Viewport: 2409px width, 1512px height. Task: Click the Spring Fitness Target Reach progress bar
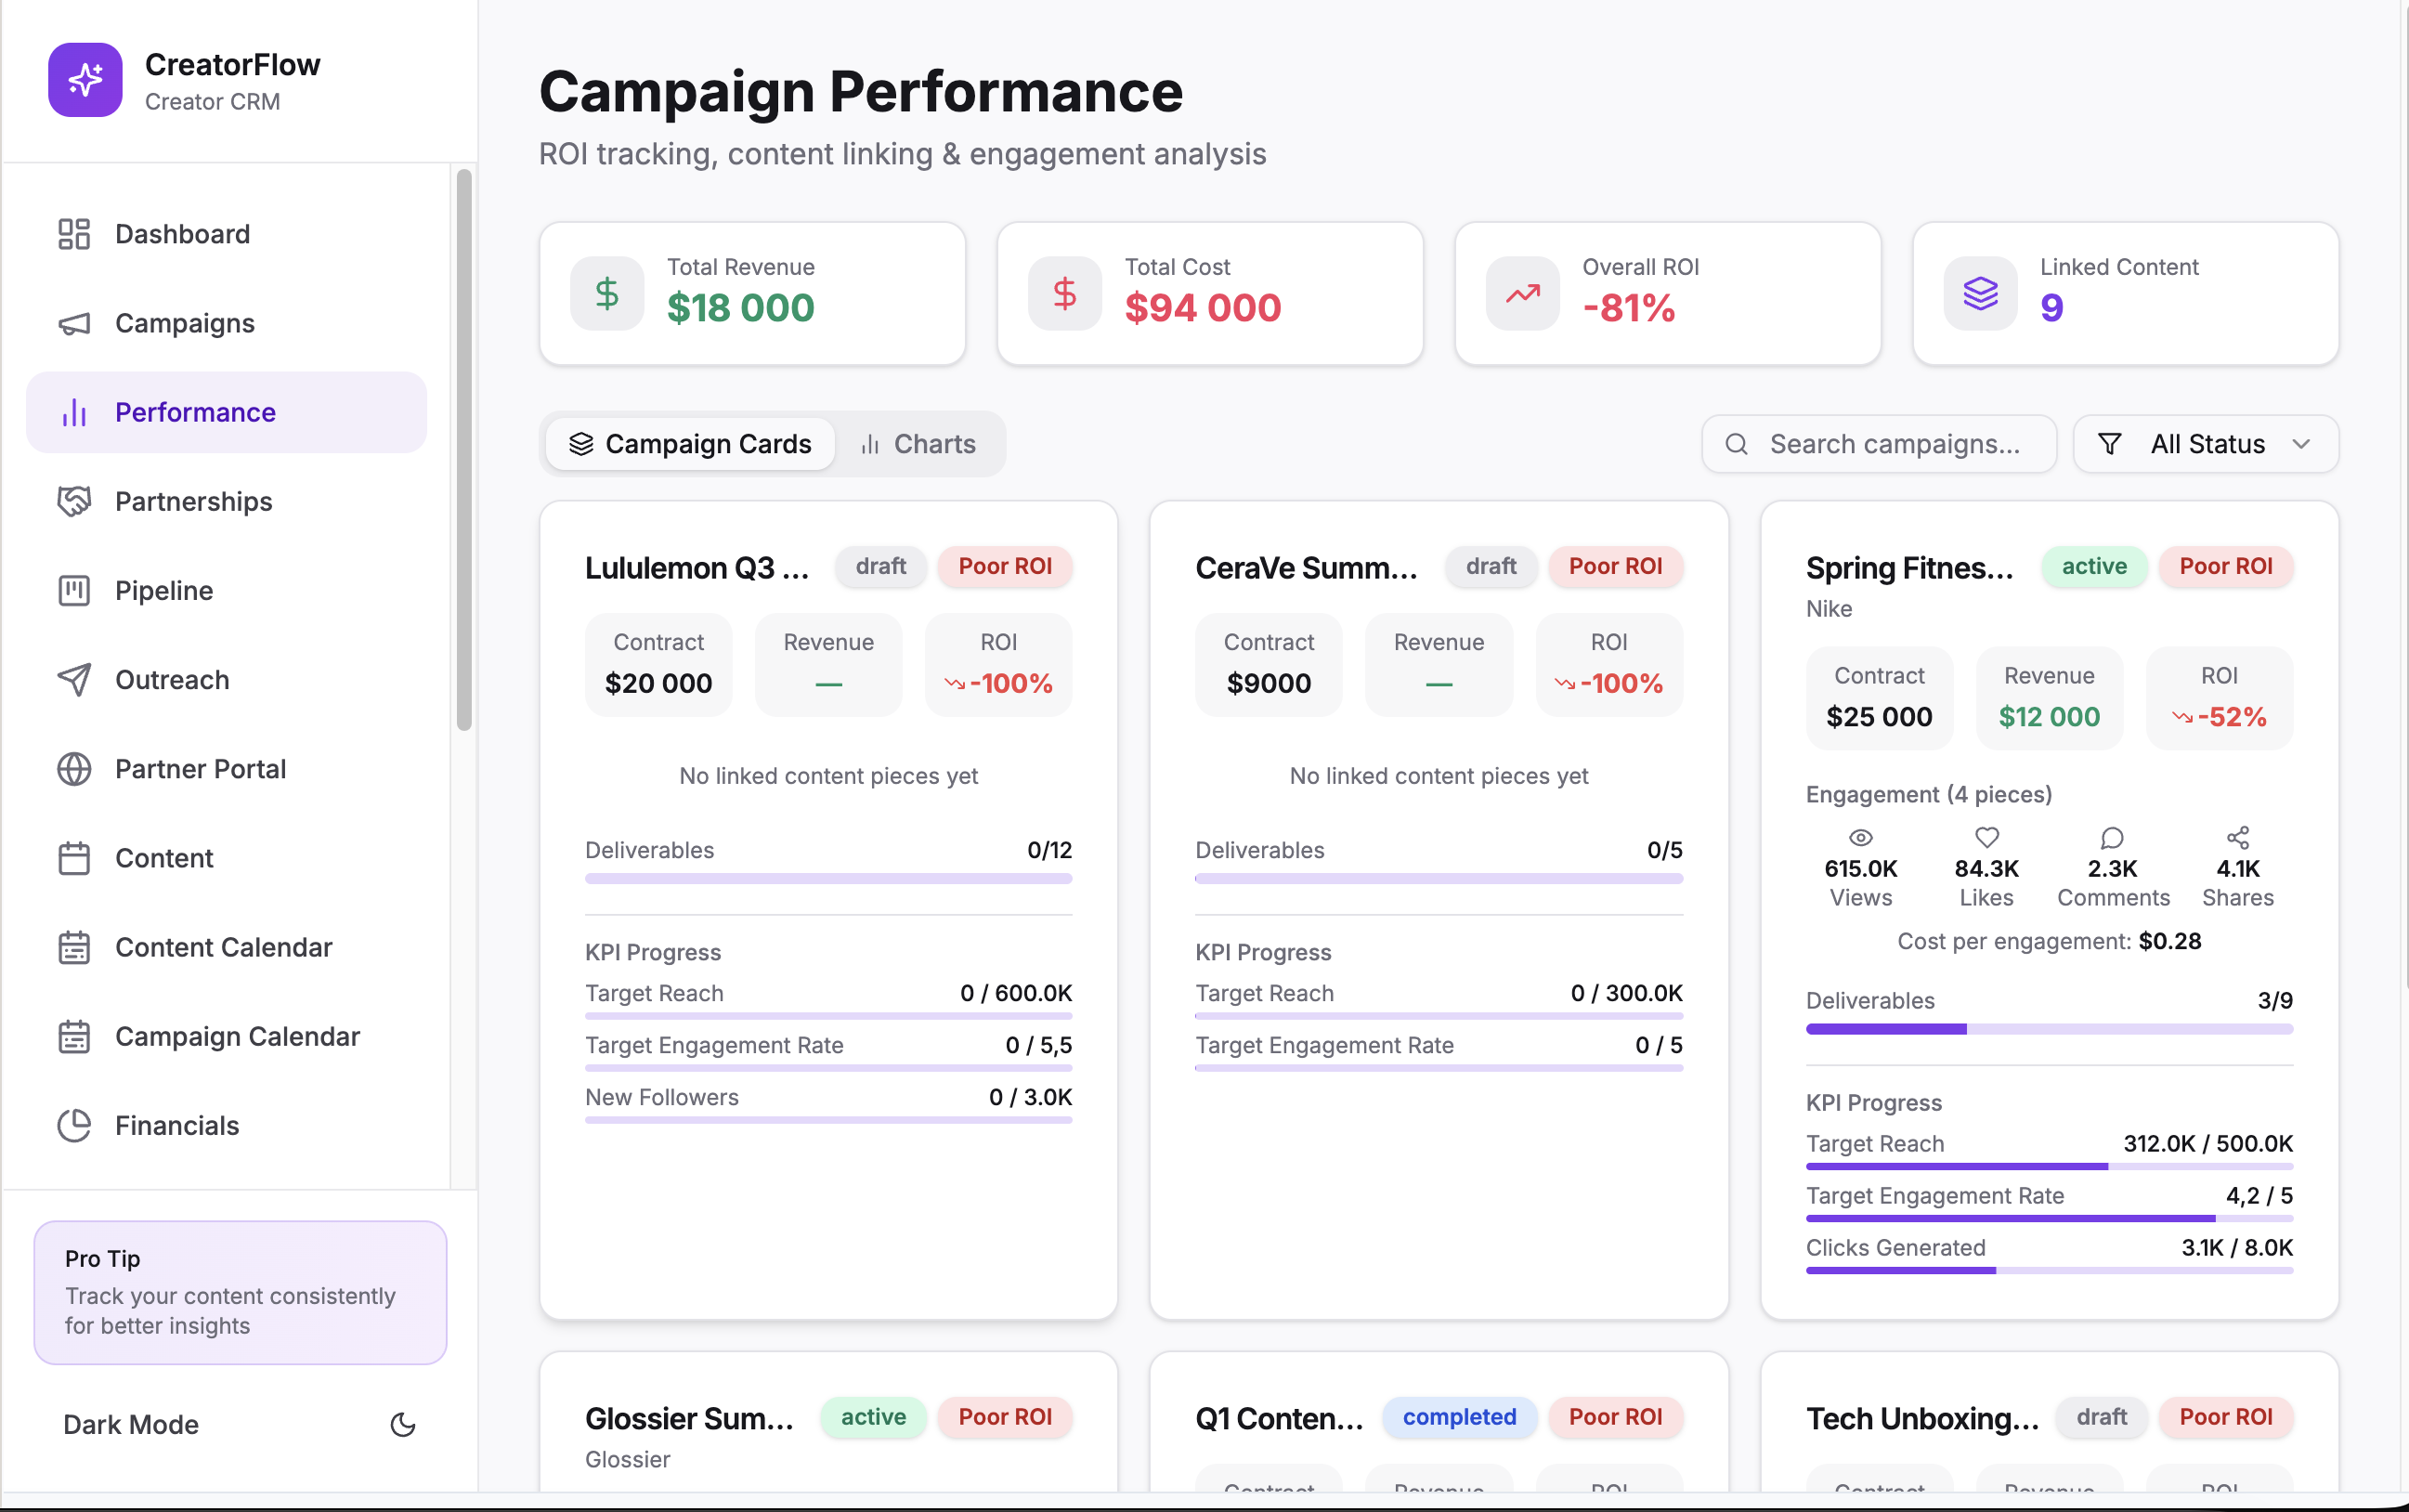pyautogui.click(x=2049, y=1167)
